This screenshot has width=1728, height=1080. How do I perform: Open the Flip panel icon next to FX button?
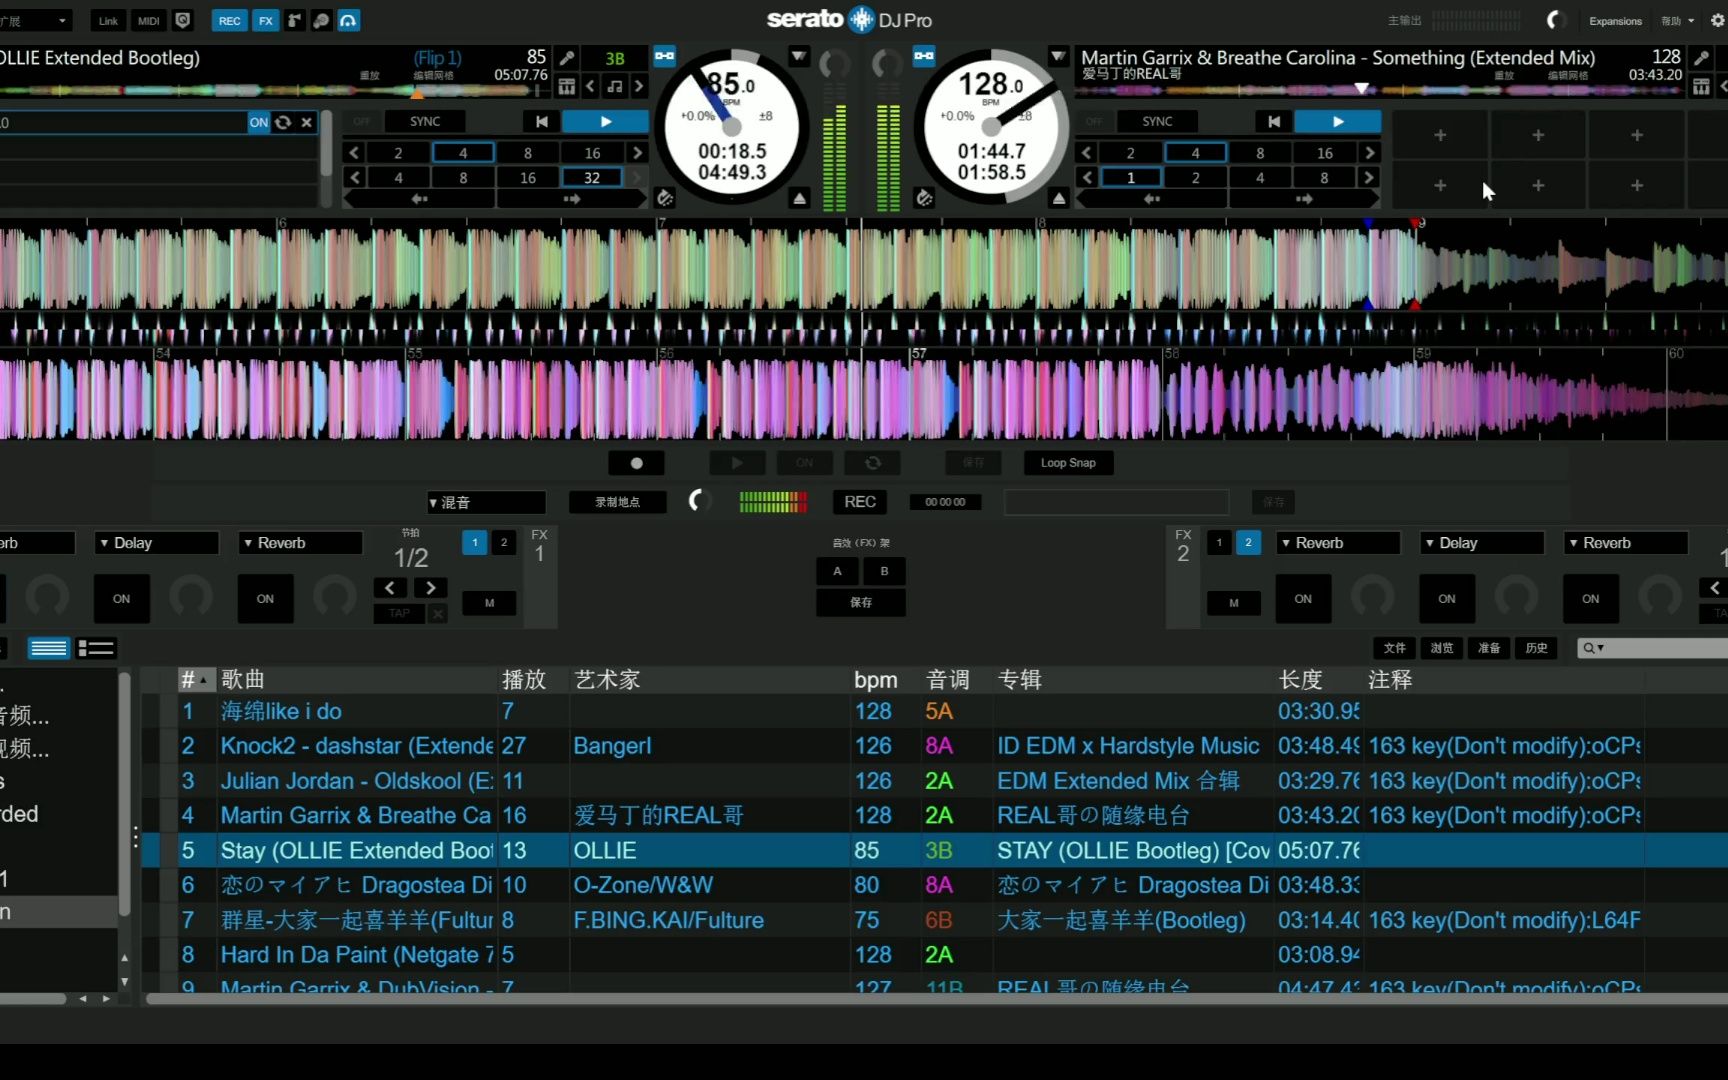295,20
